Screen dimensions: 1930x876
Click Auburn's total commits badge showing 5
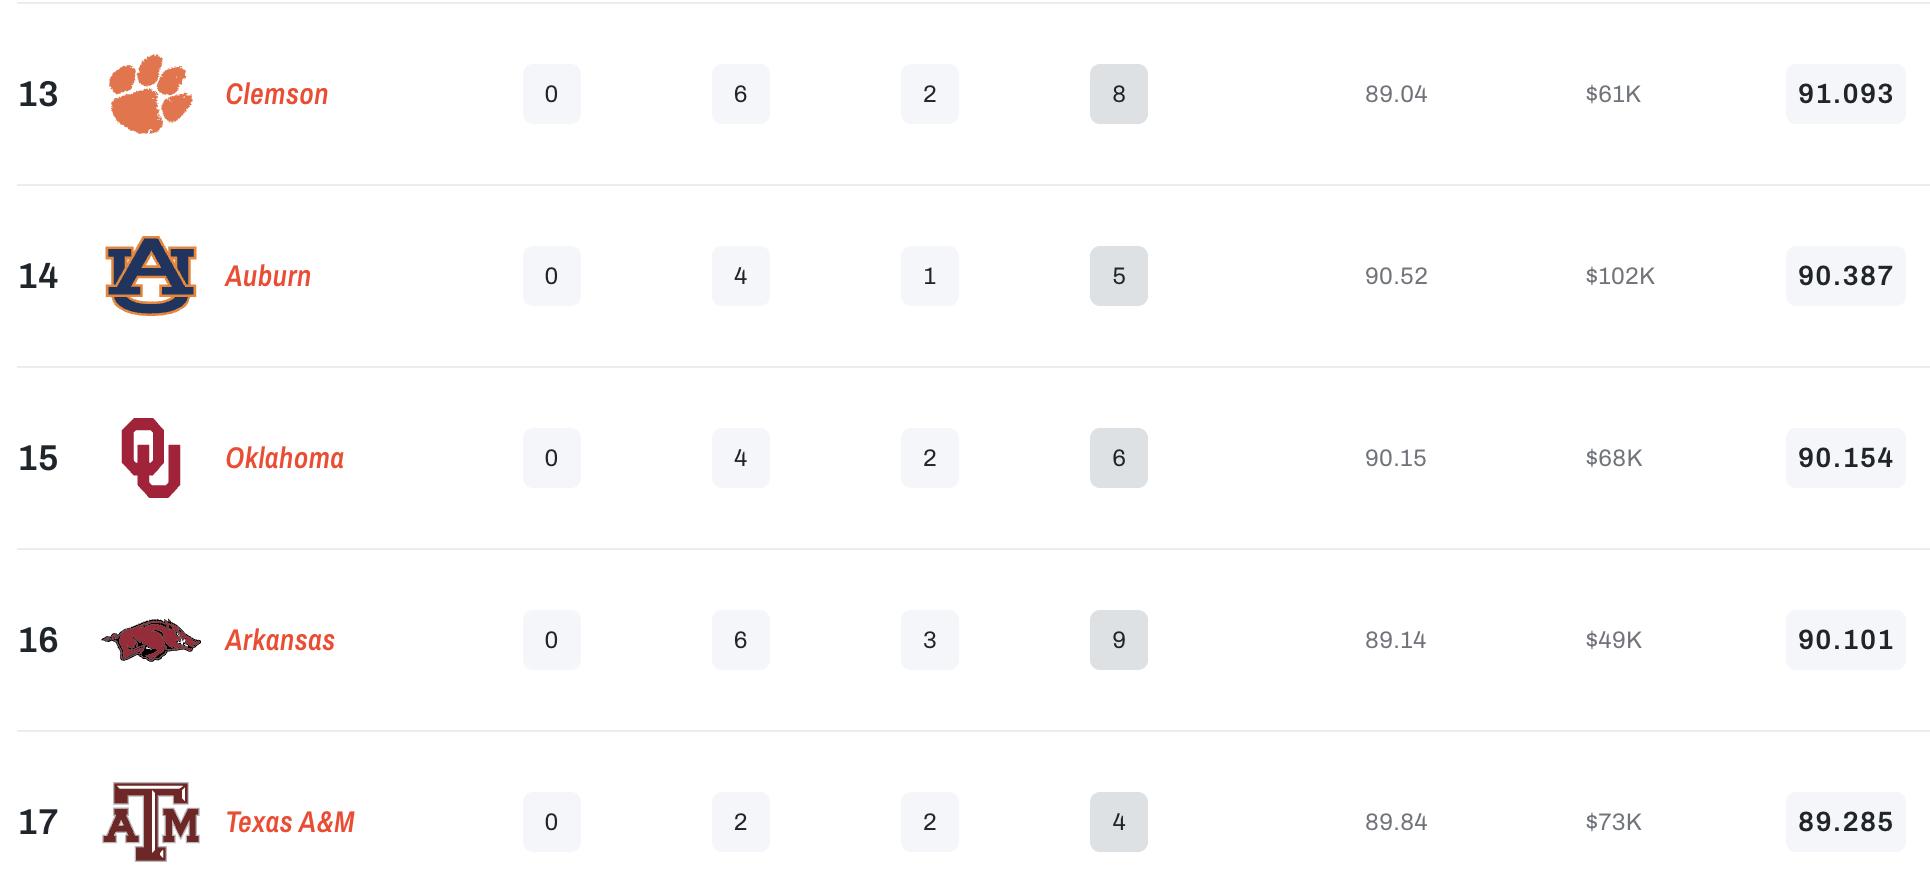[x=1118, y=276]
